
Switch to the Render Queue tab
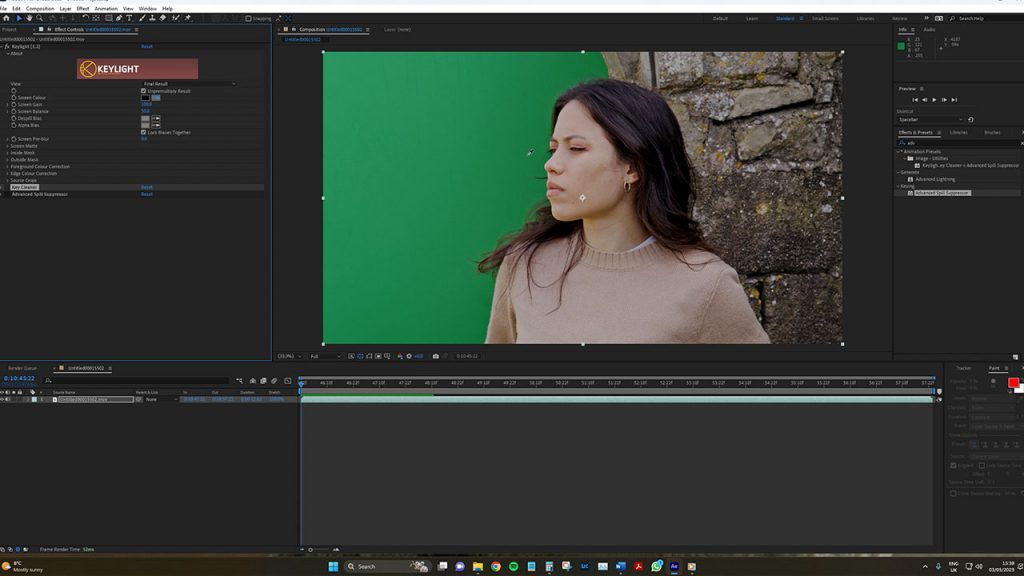point(22,368)
